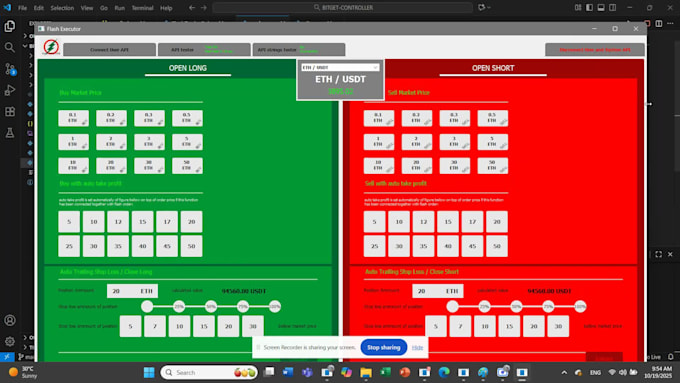Select take profit 45 in Open Short
Screen dimensions: 680x383
pos(472,246)
